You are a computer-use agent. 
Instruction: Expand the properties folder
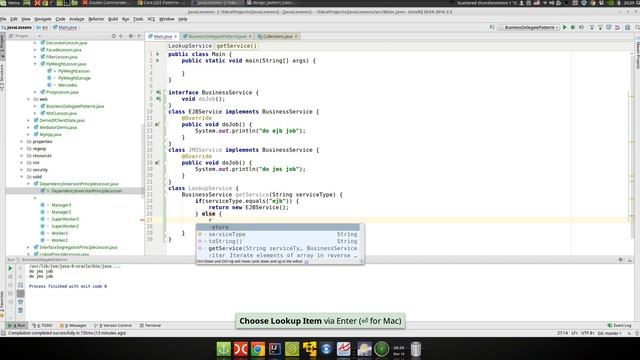click(22, 142)
